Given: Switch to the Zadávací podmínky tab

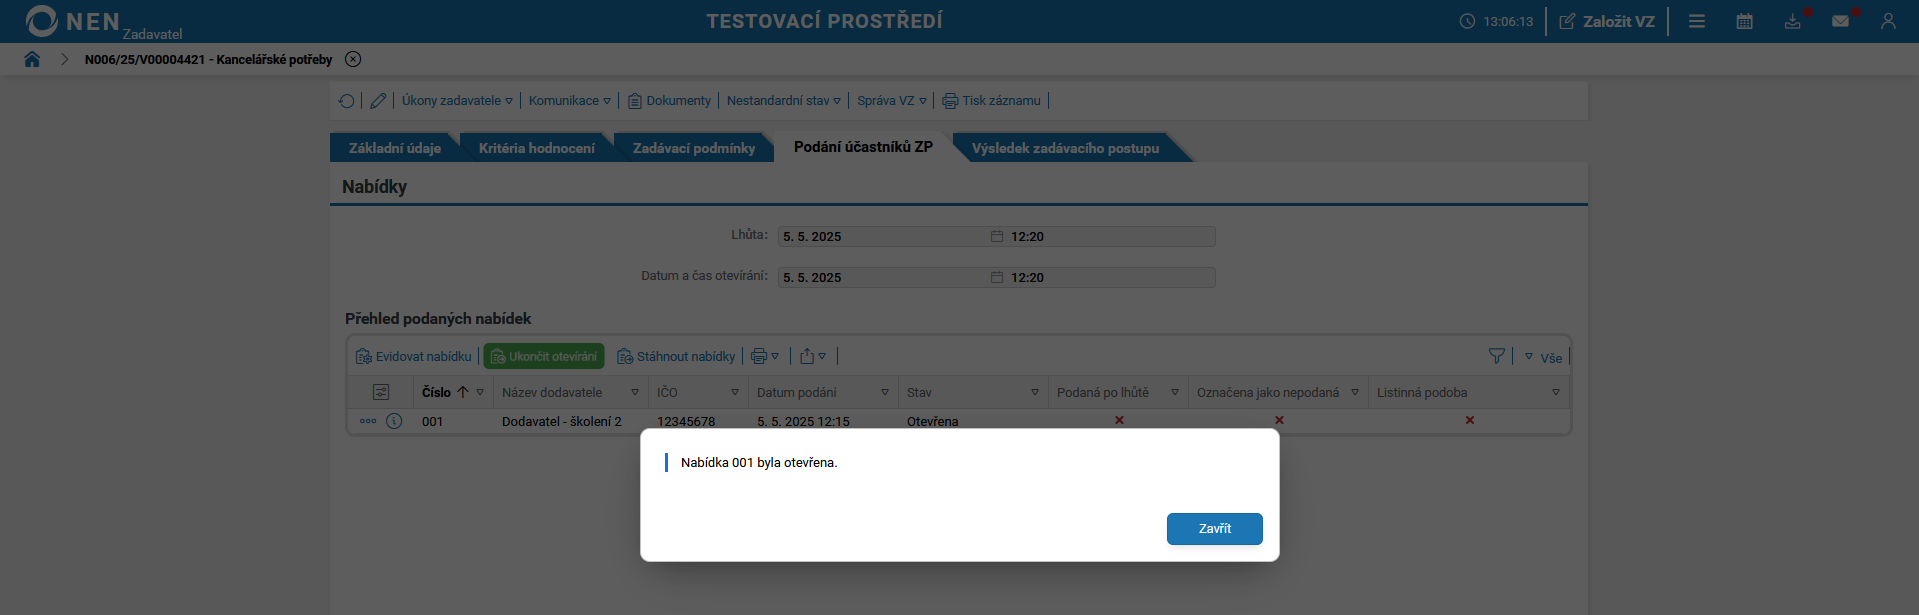Looking at the screenshot, I should point(693,148).
